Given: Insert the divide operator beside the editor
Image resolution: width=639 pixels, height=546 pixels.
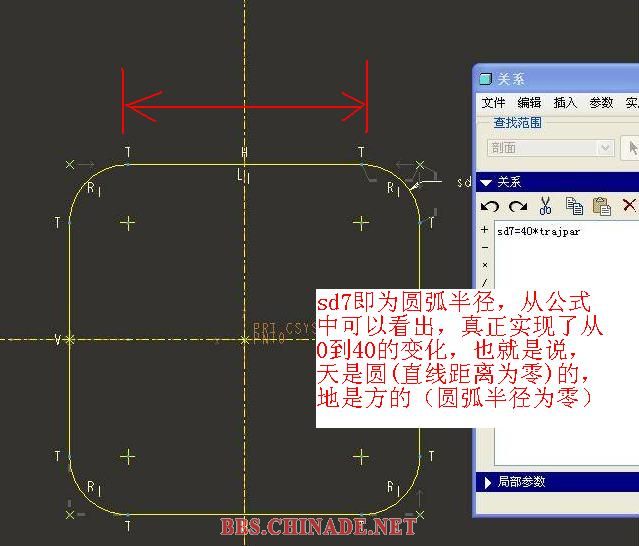Looking at the screenshot, I should tap(485, 282).
